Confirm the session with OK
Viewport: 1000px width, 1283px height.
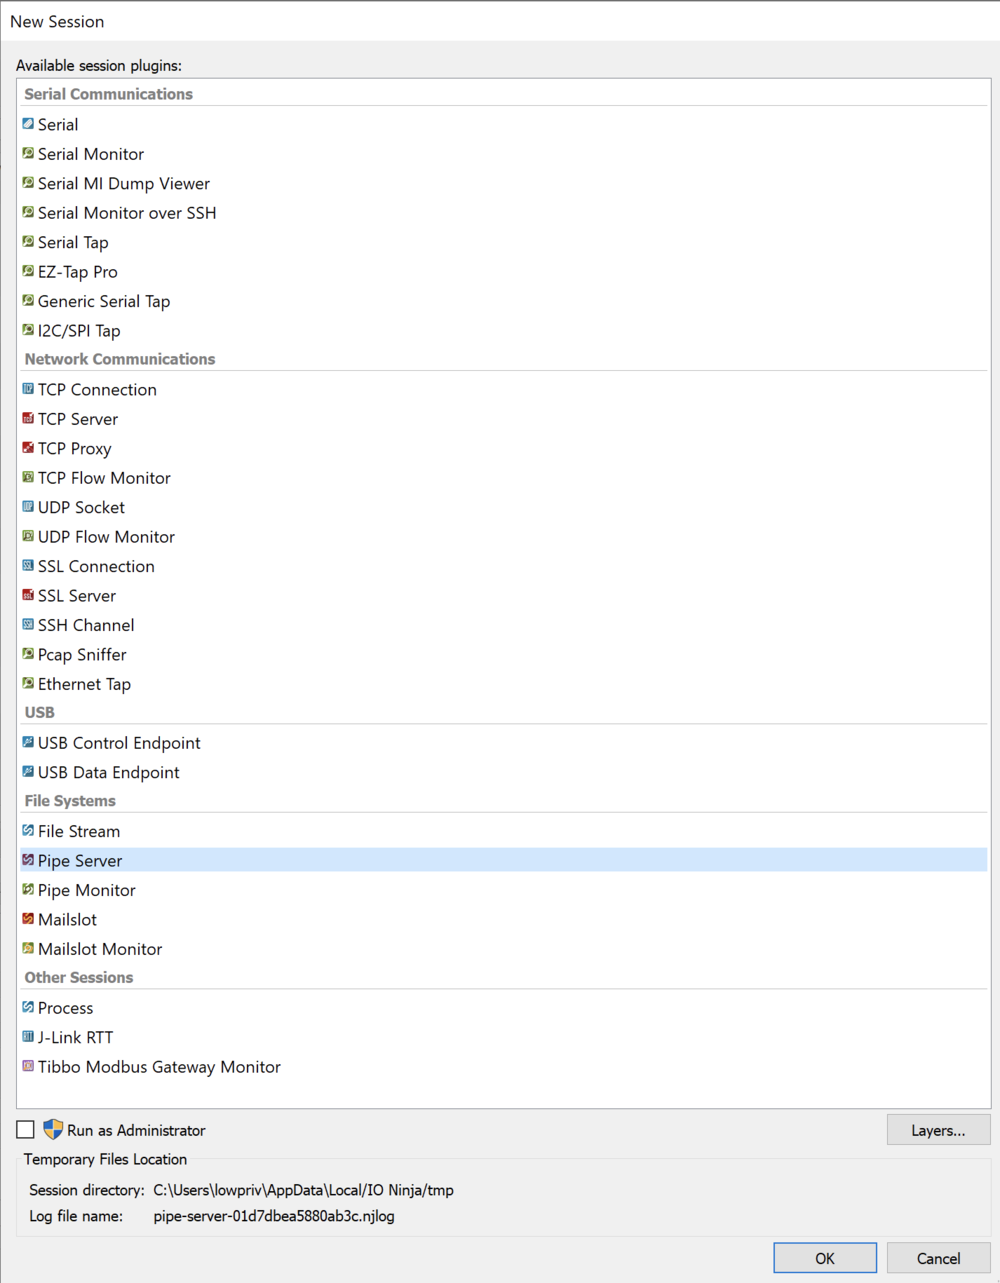click(825, 1258)
